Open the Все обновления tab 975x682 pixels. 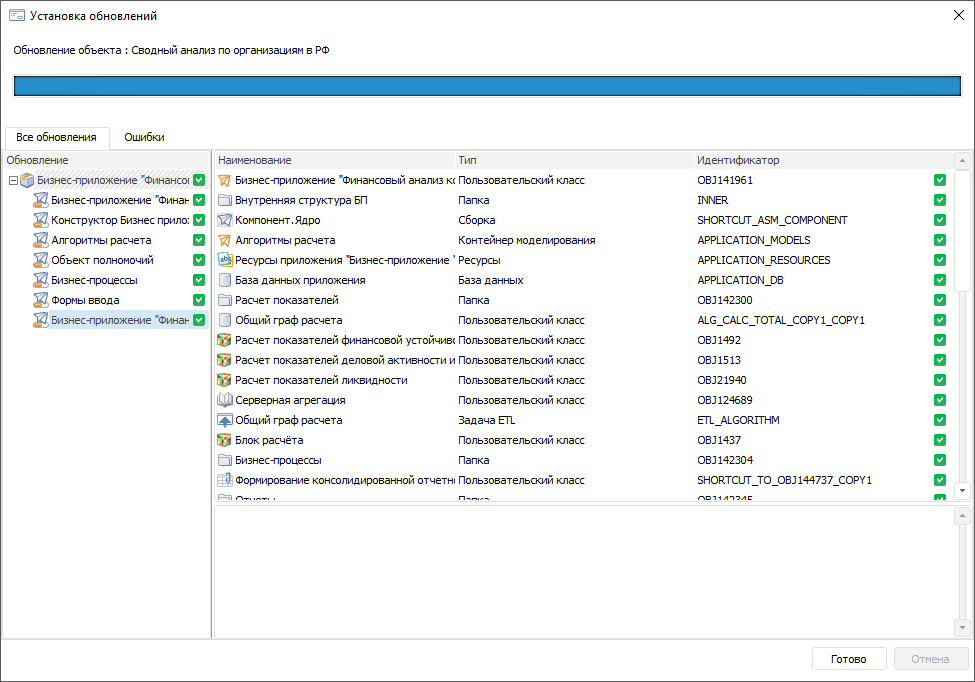[56, 137]
